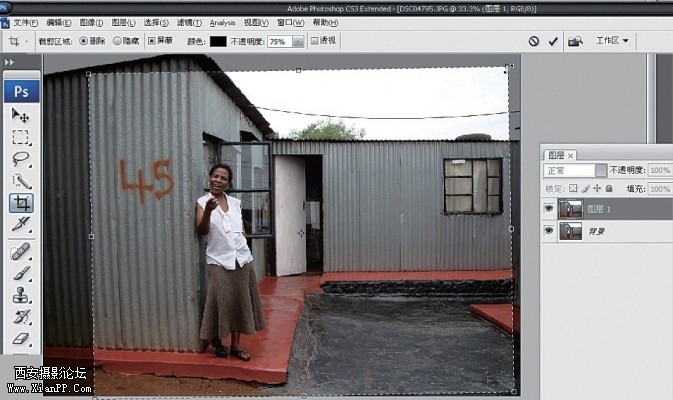Viewport: 673px width, 400px height.
Task: Hide the 图层 1 layer visibility
Action: point(548,208)
